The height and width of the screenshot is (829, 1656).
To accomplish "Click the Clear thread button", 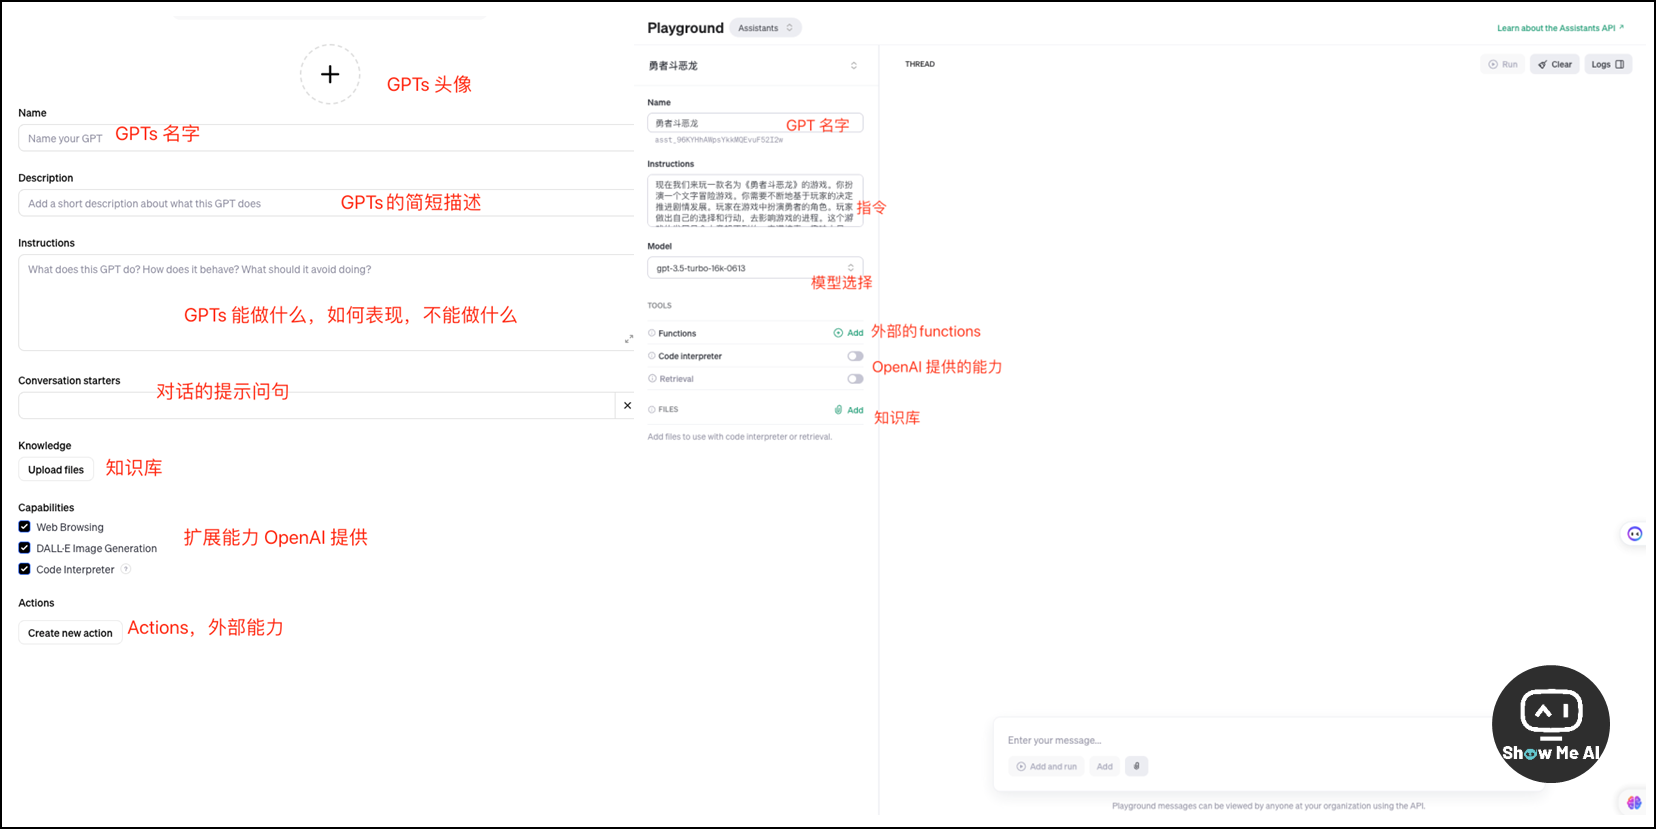I will (1555, 64).
